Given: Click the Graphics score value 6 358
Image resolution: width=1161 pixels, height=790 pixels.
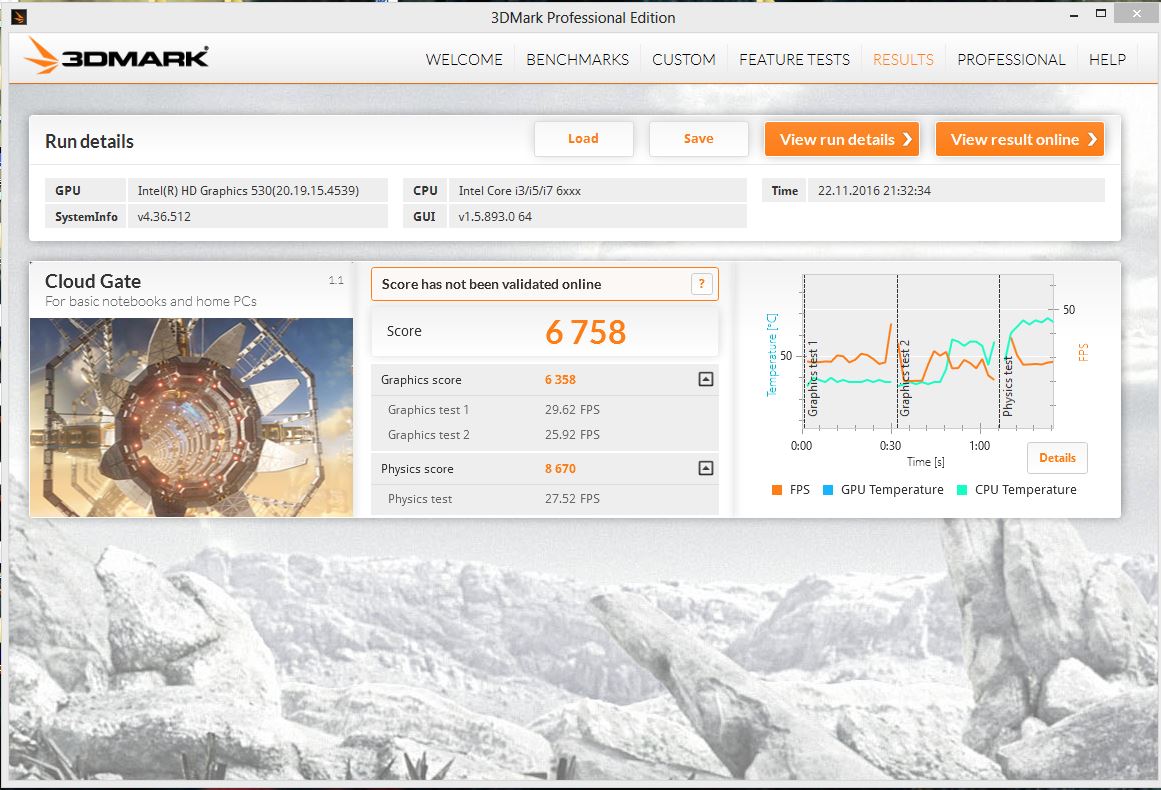Looking at the screenshot, I should point(560,379).
